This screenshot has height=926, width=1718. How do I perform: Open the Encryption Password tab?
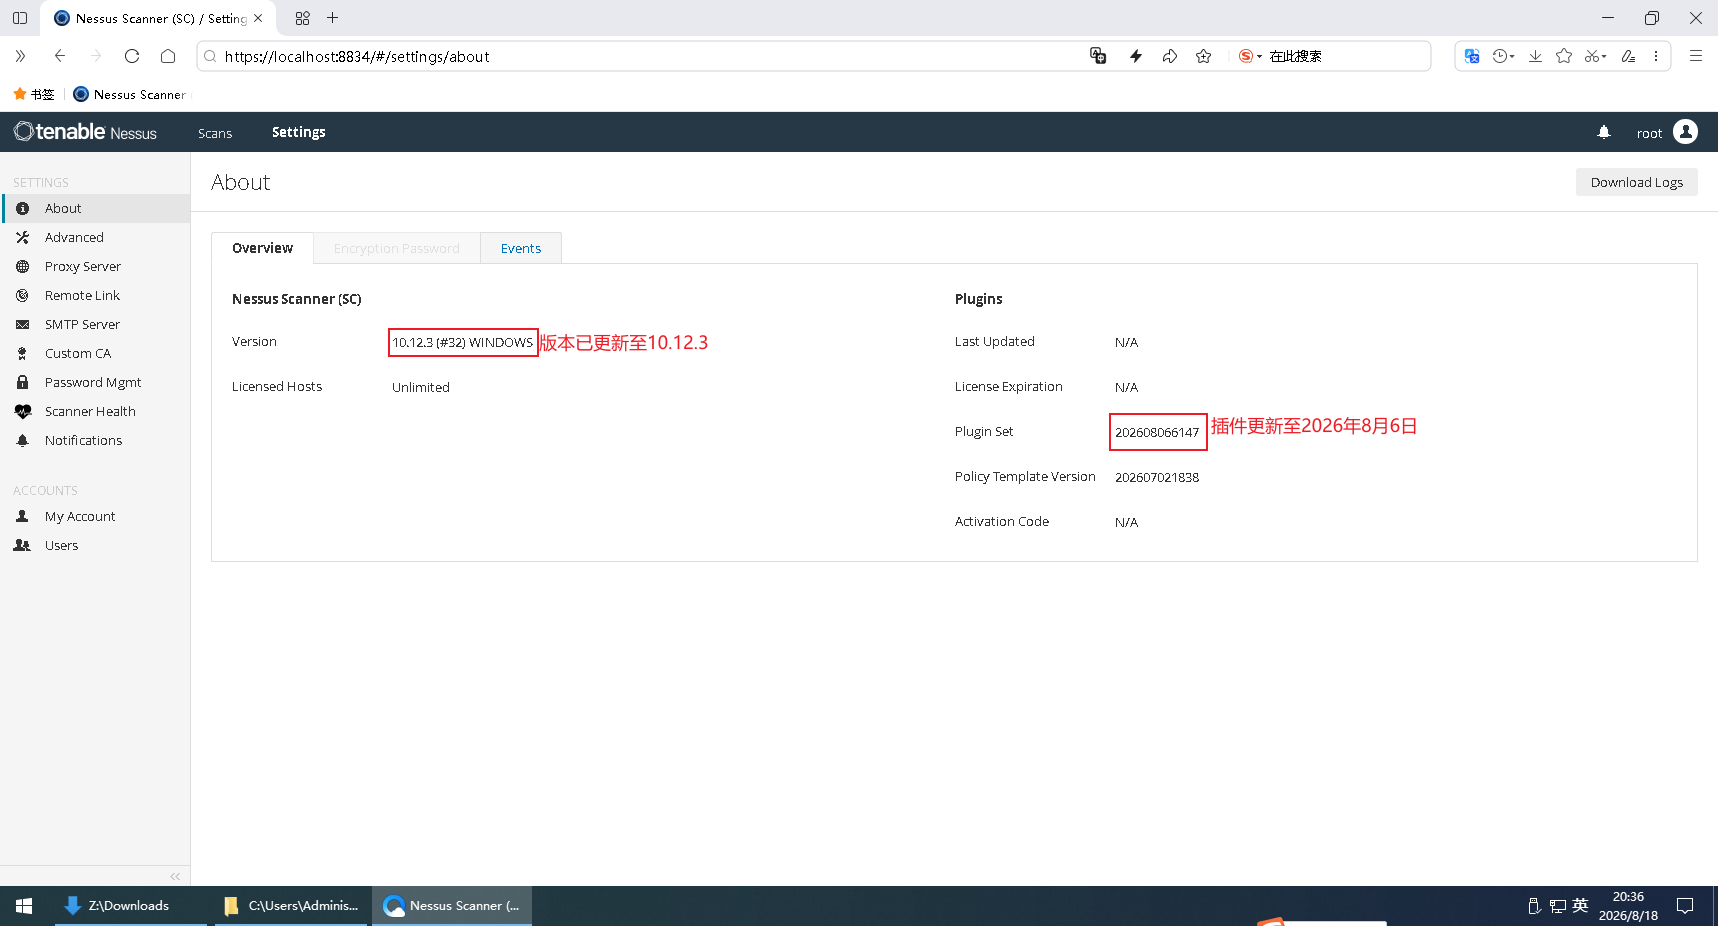[397, 248]
